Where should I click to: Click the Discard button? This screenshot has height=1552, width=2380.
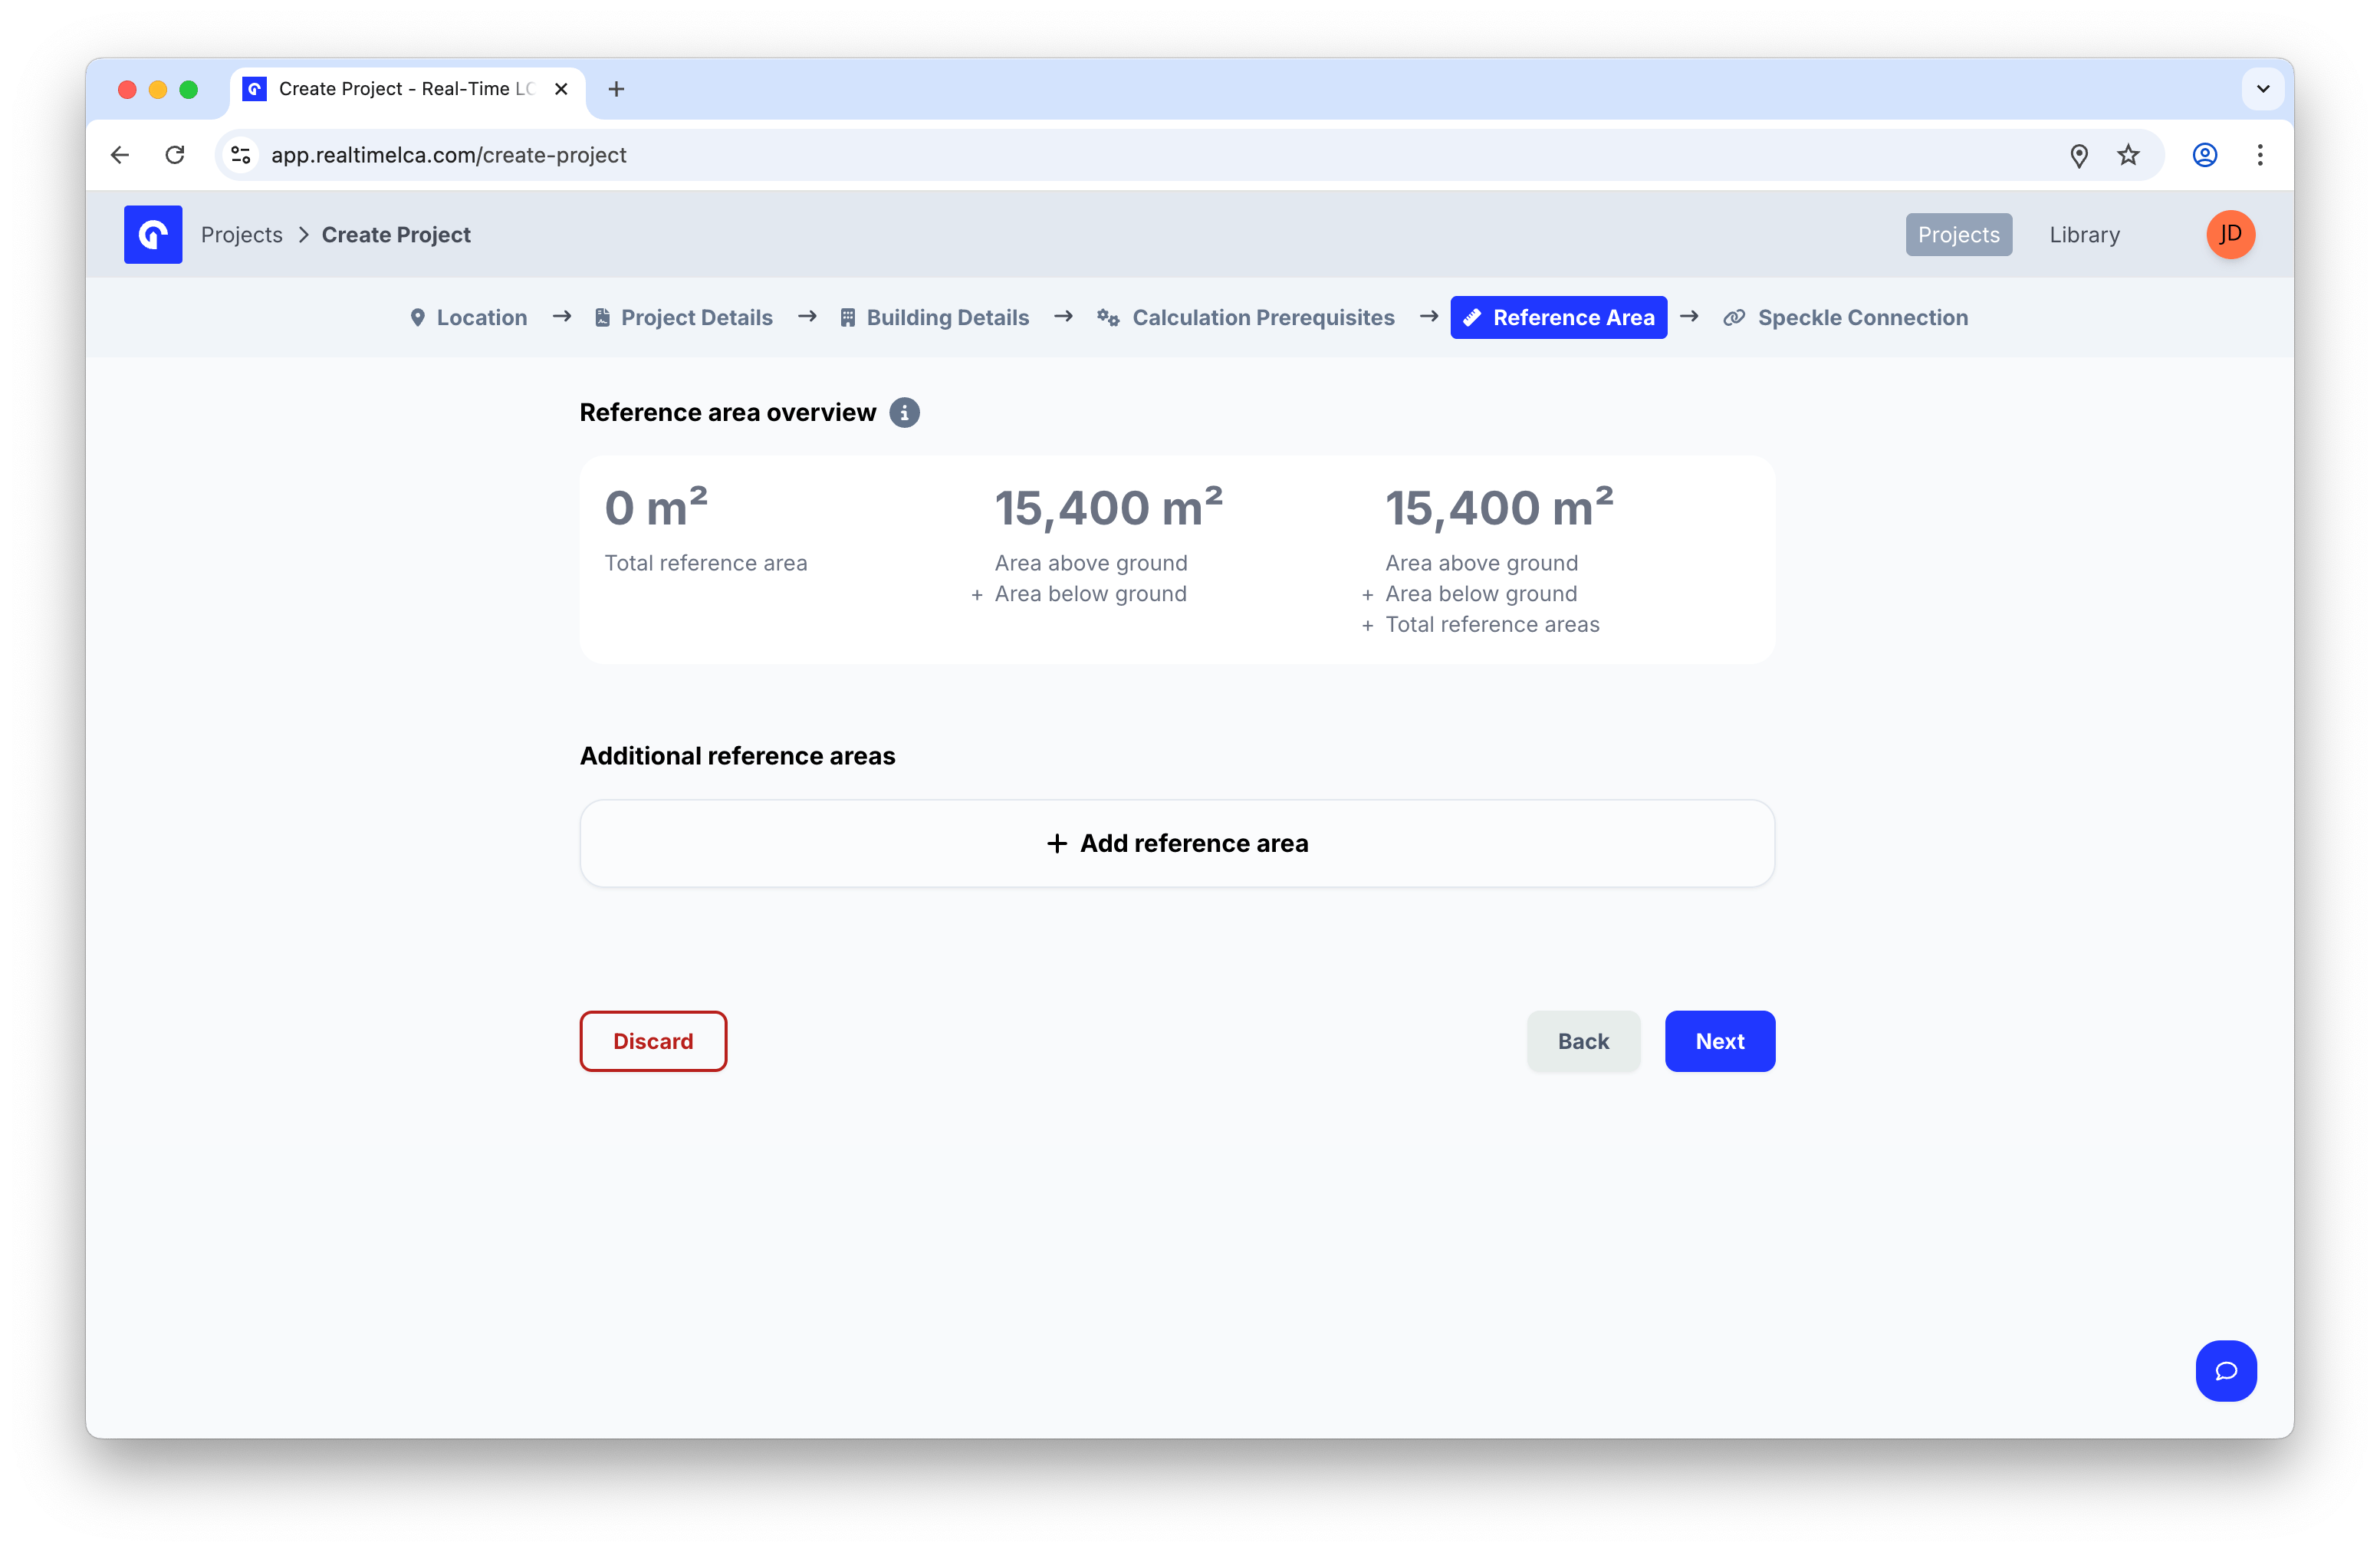point(653,1041)
